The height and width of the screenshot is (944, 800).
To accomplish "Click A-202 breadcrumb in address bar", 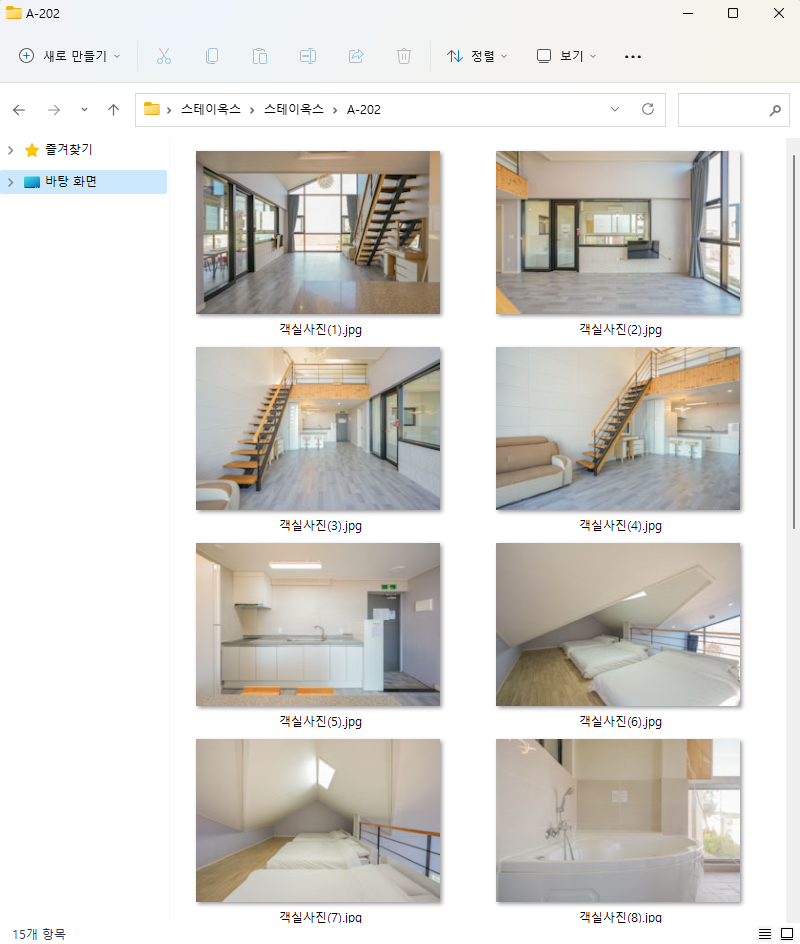I will (364, 110).
